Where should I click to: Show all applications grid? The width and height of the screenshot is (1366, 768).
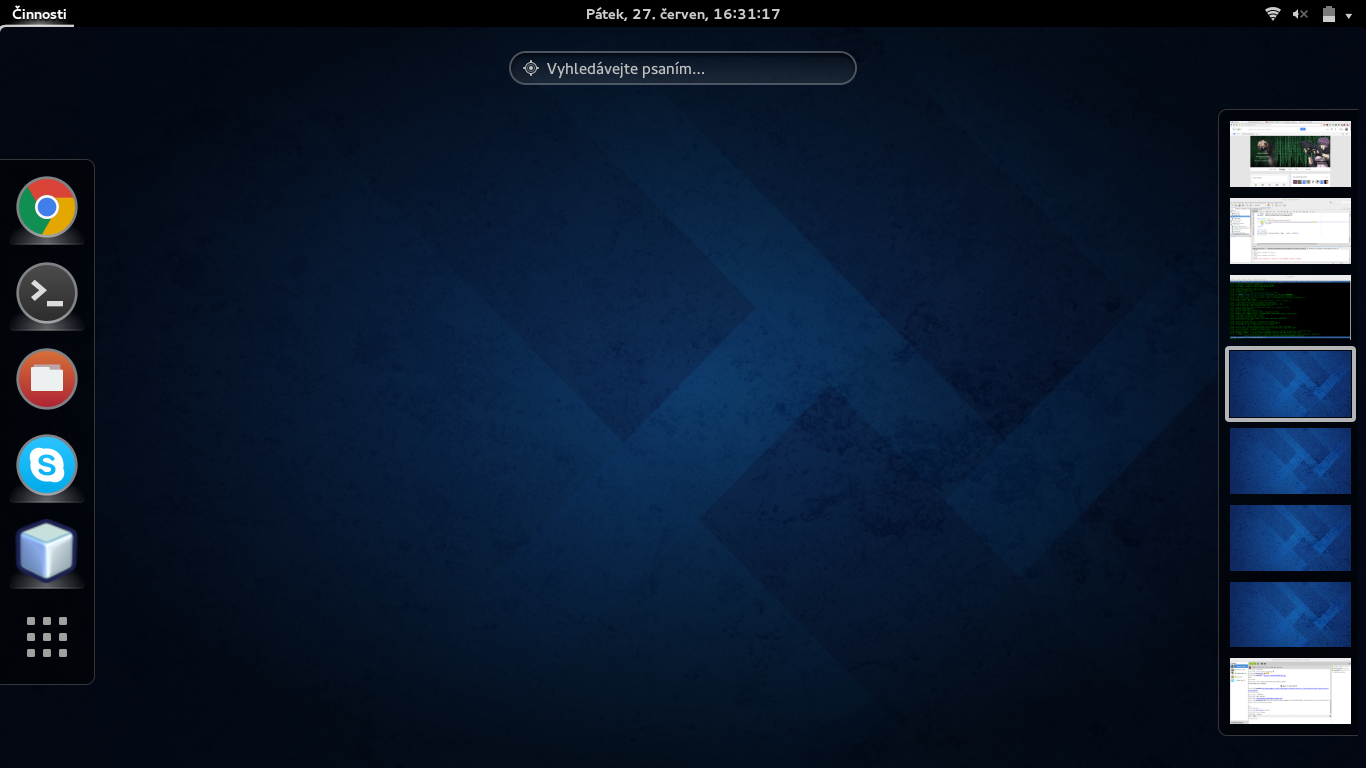47,637
